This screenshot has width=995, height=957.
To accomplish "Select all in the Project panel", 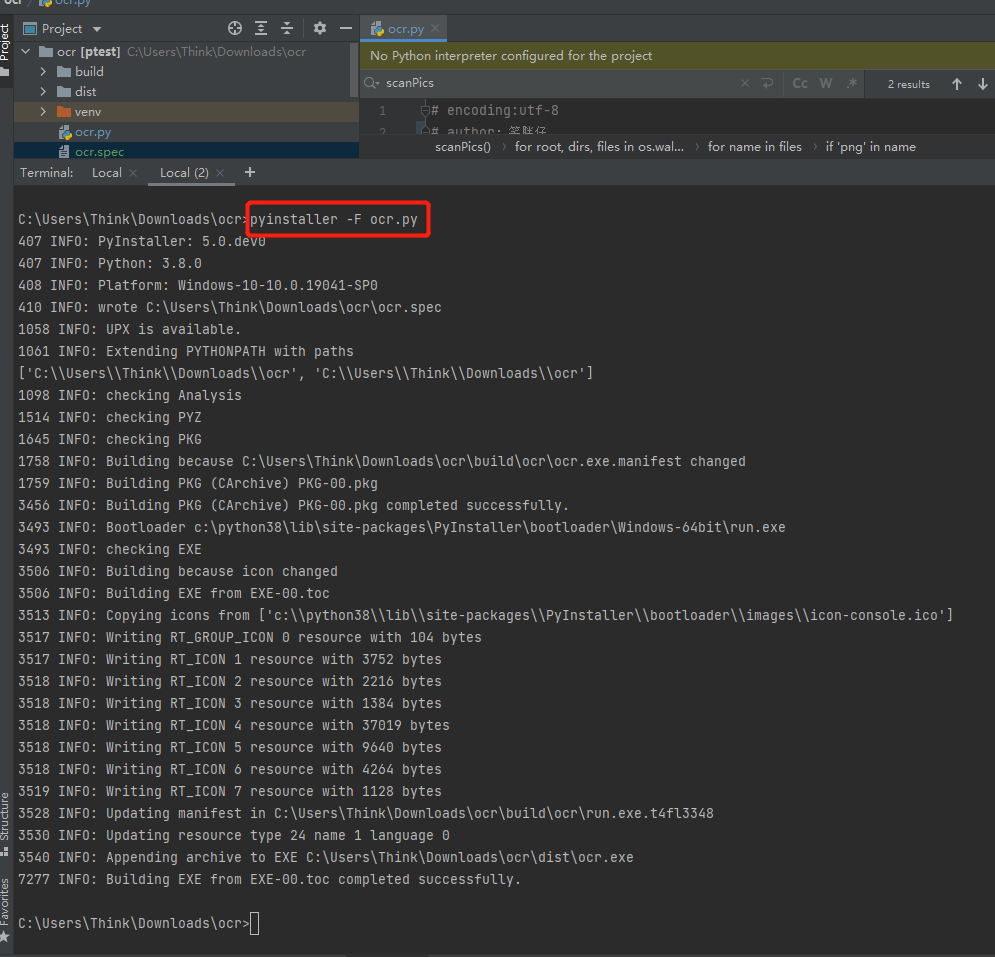I will click(234, 28).
